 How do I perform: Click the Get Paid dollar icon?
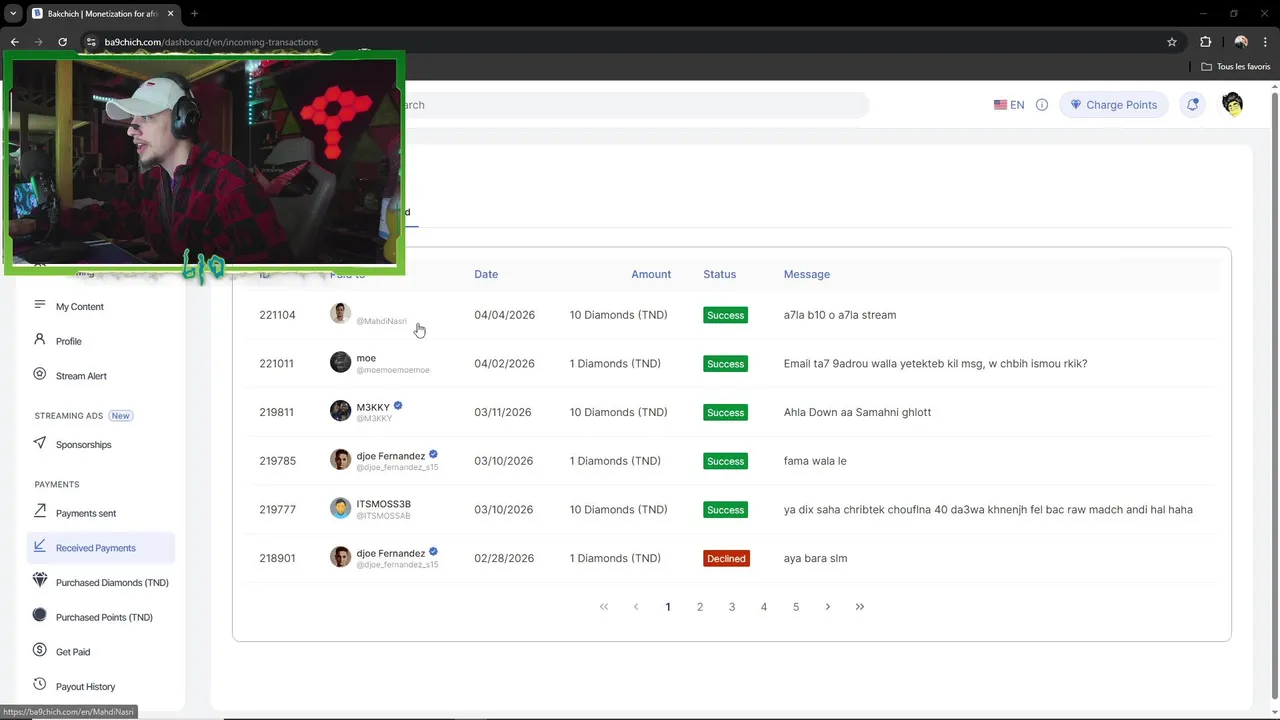coord(40,650)
